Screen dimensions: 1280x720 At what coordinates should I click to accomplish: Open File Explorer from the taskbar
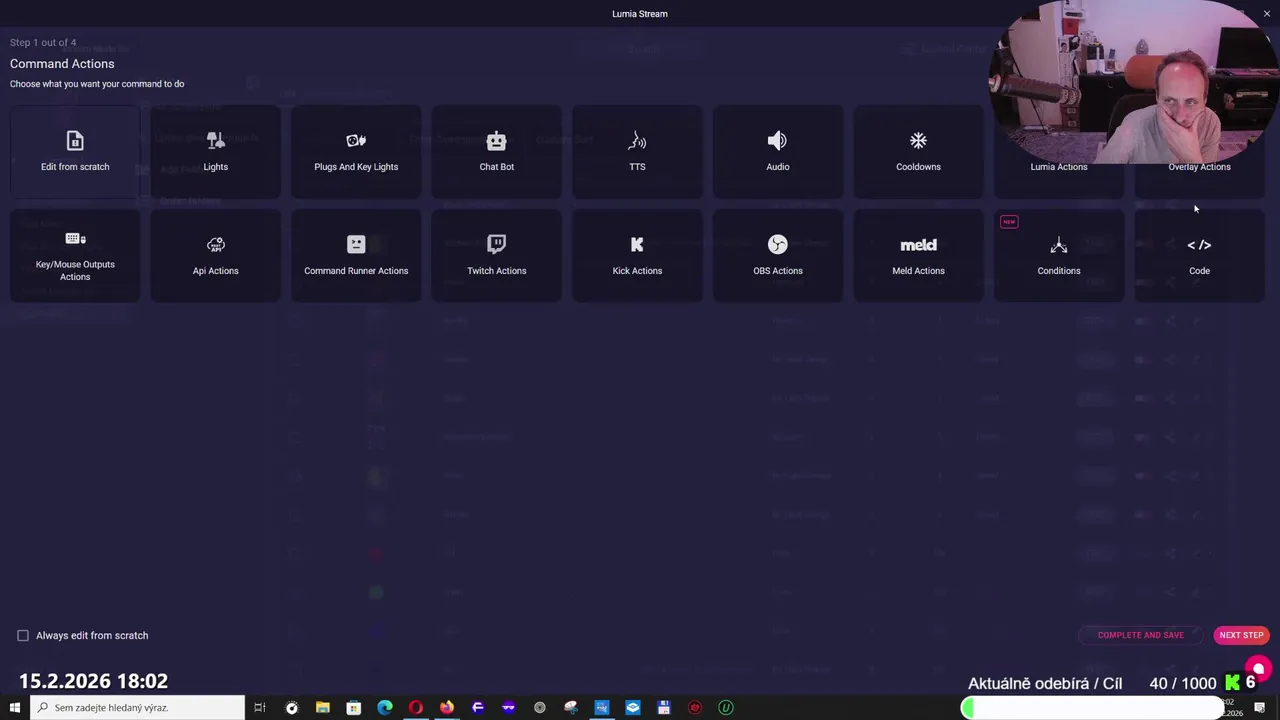point(323,708)
